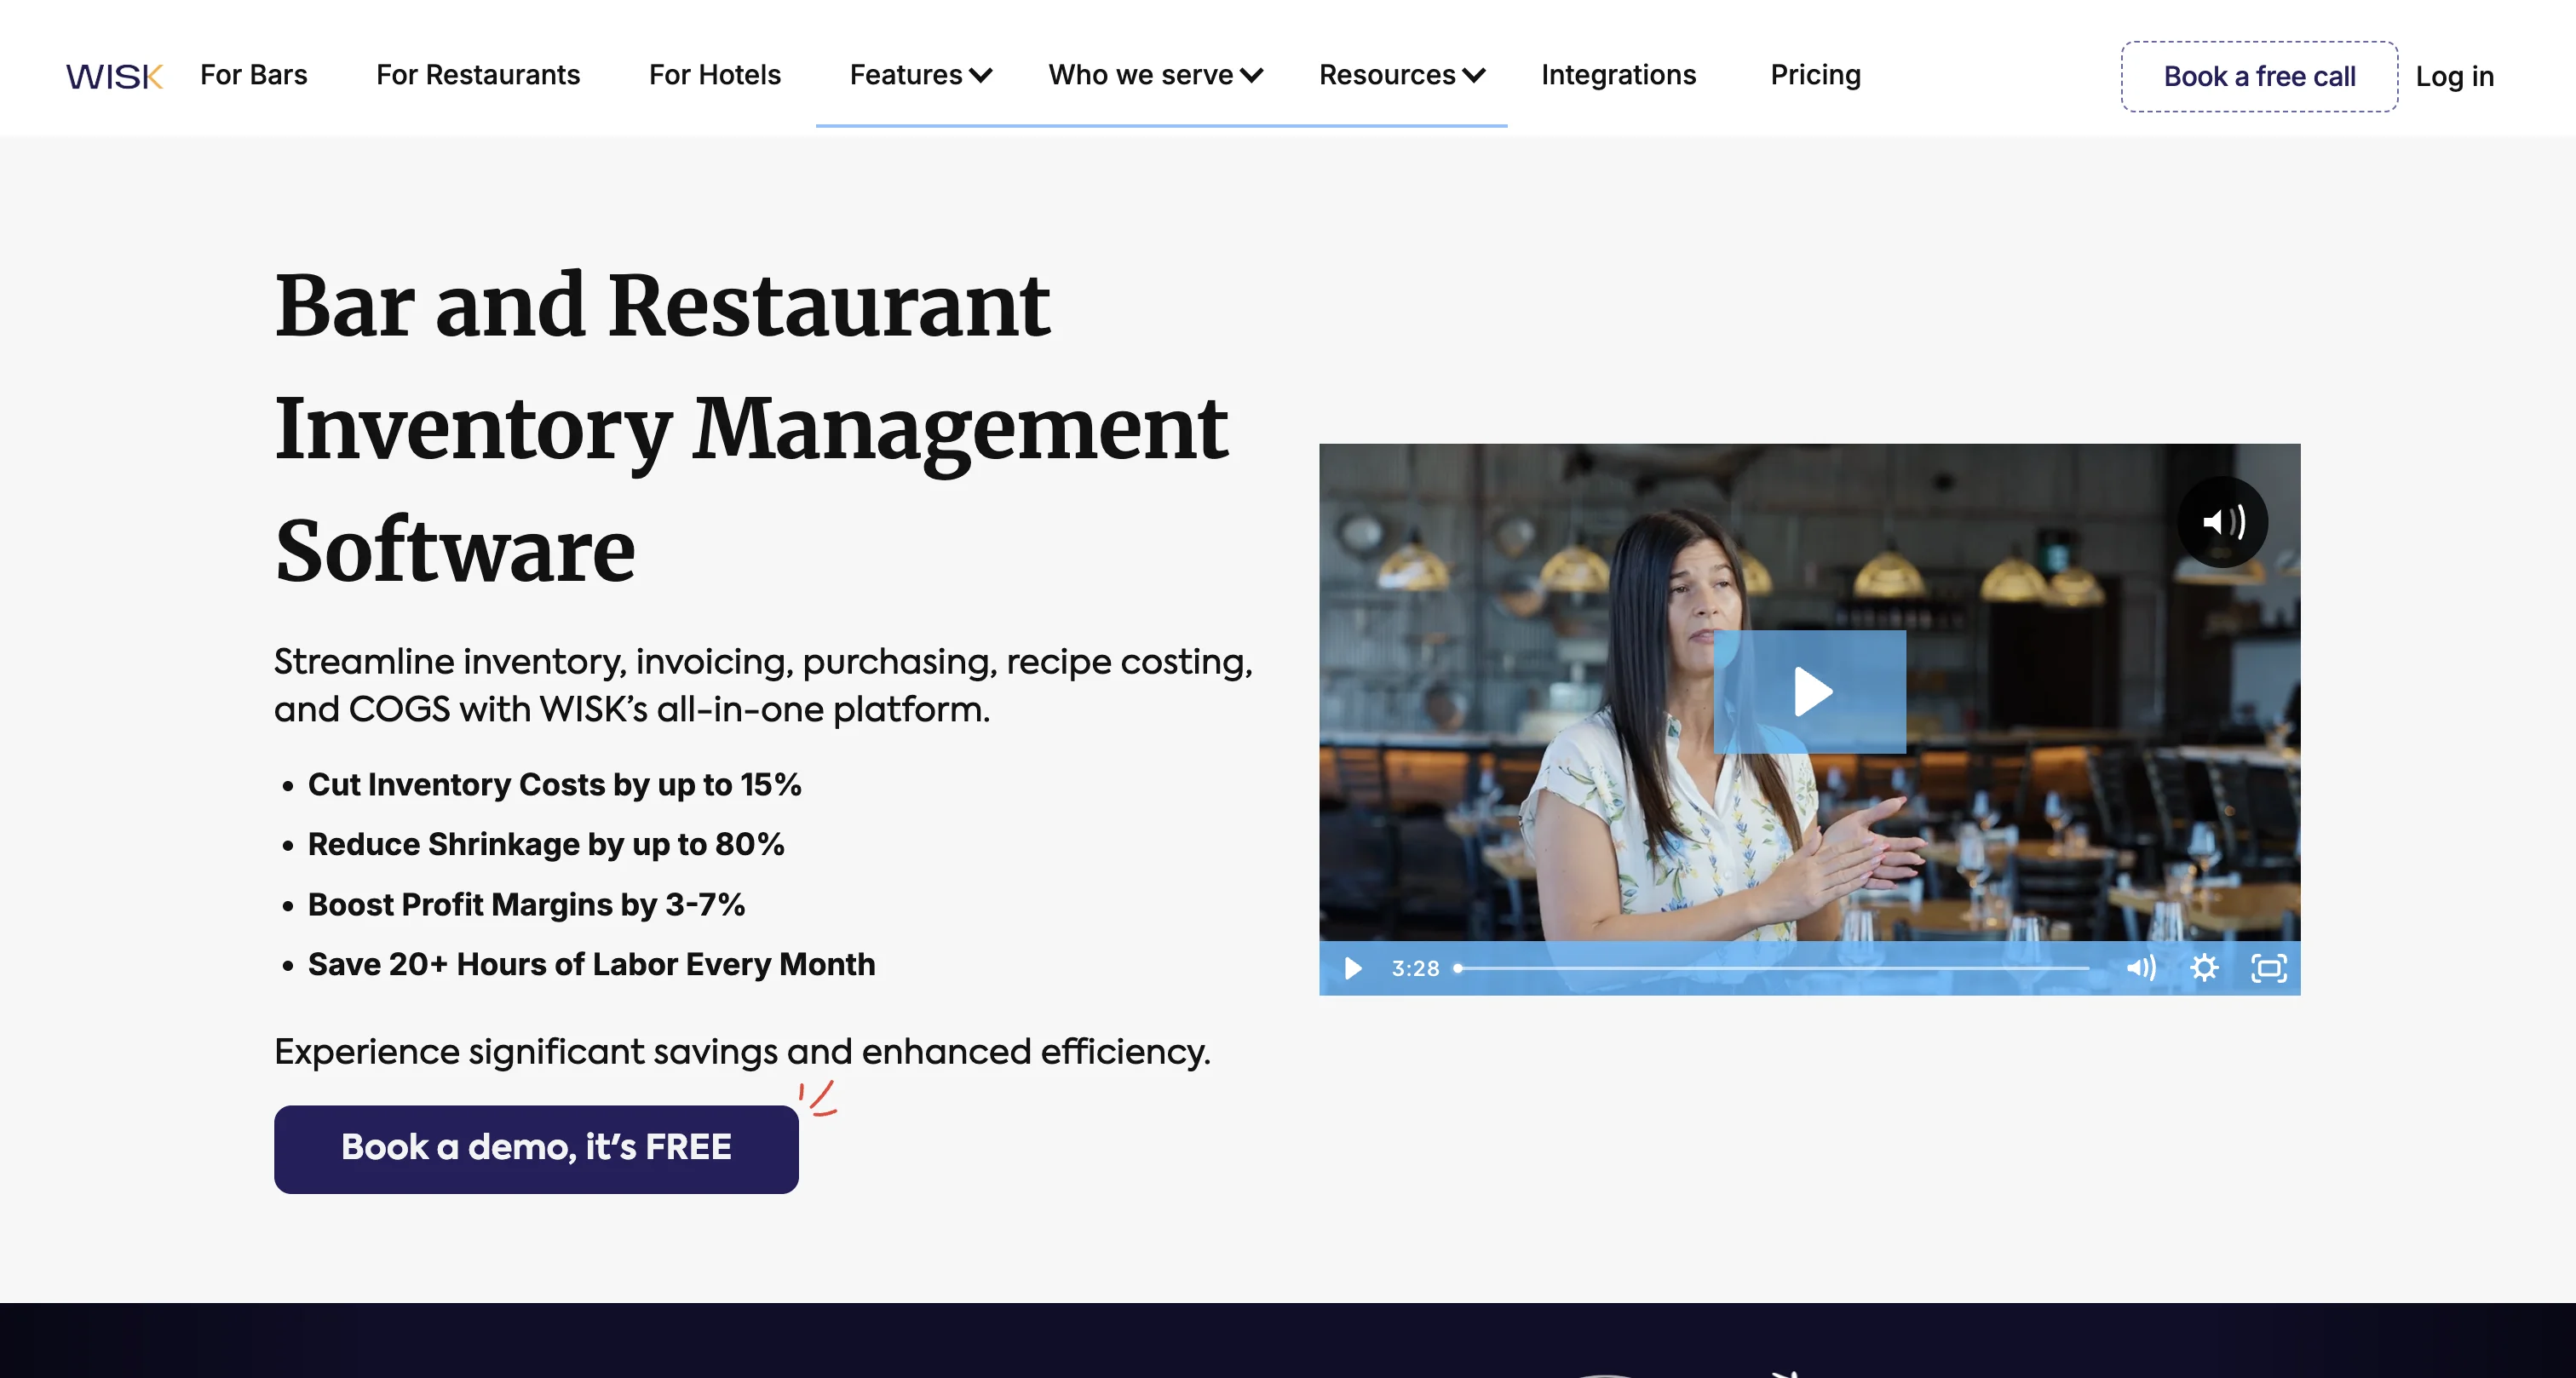Open the brightness settings gear on the video
This screenshot has height=1378, width=2576.
tap(2205, 967)
